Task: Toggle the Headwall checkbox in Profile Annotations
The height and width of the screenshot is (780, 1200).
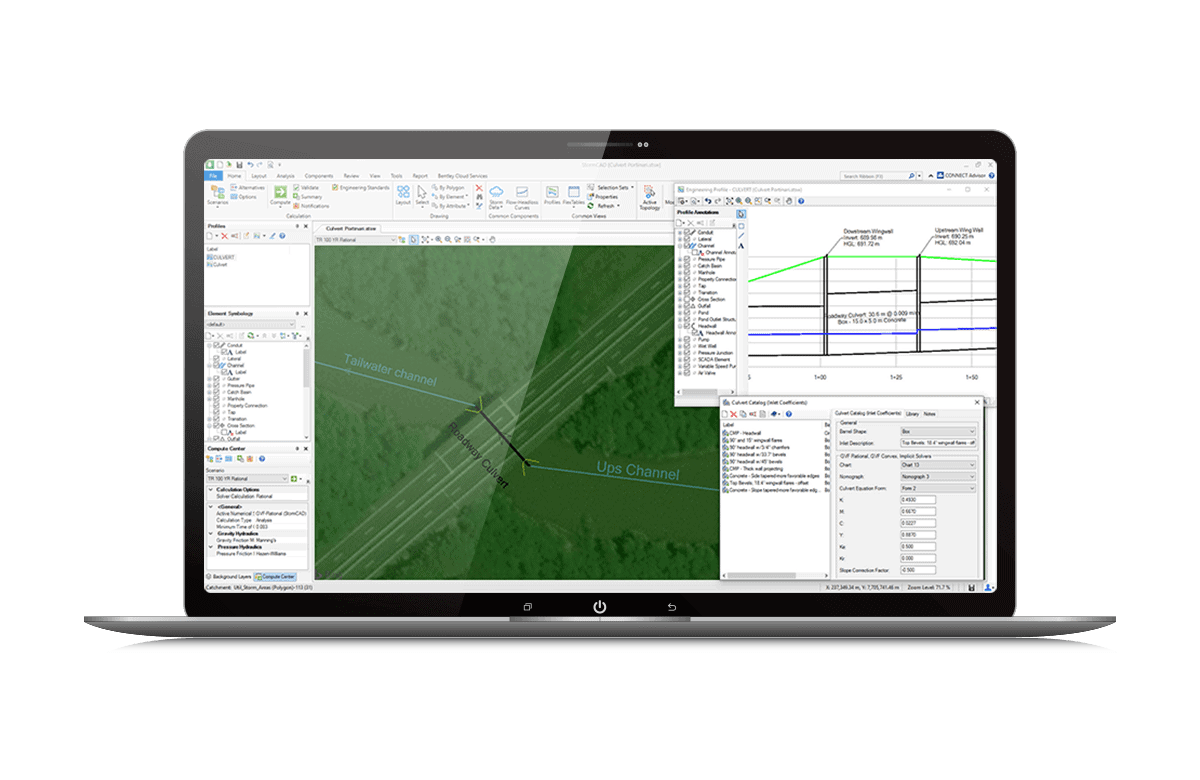Action: click(687, 326)
